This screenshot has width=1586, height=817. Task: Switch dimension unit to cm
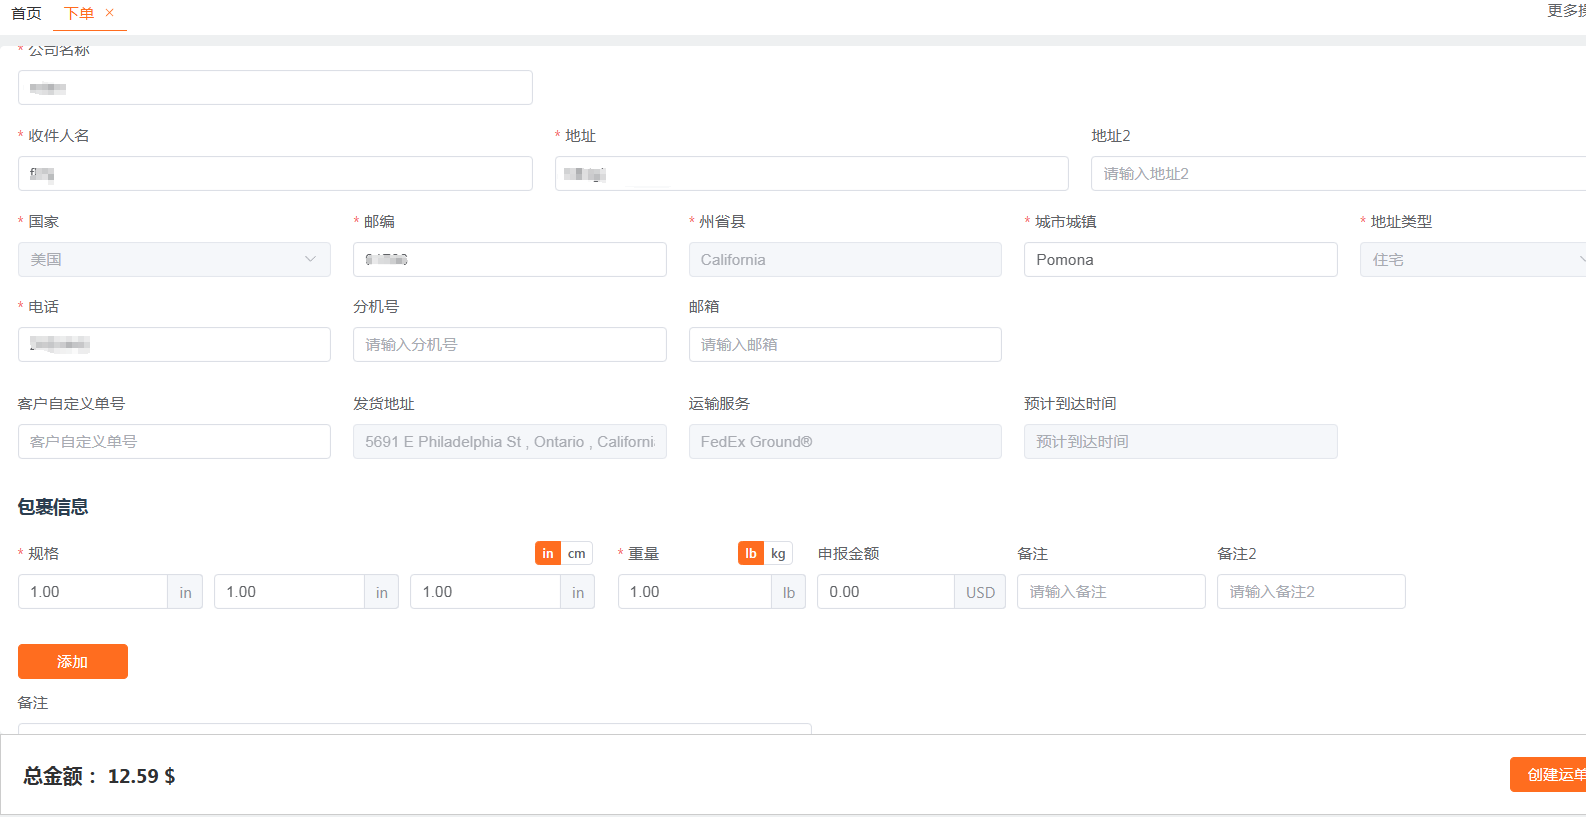pyautogui.click(x=577, y=554)
